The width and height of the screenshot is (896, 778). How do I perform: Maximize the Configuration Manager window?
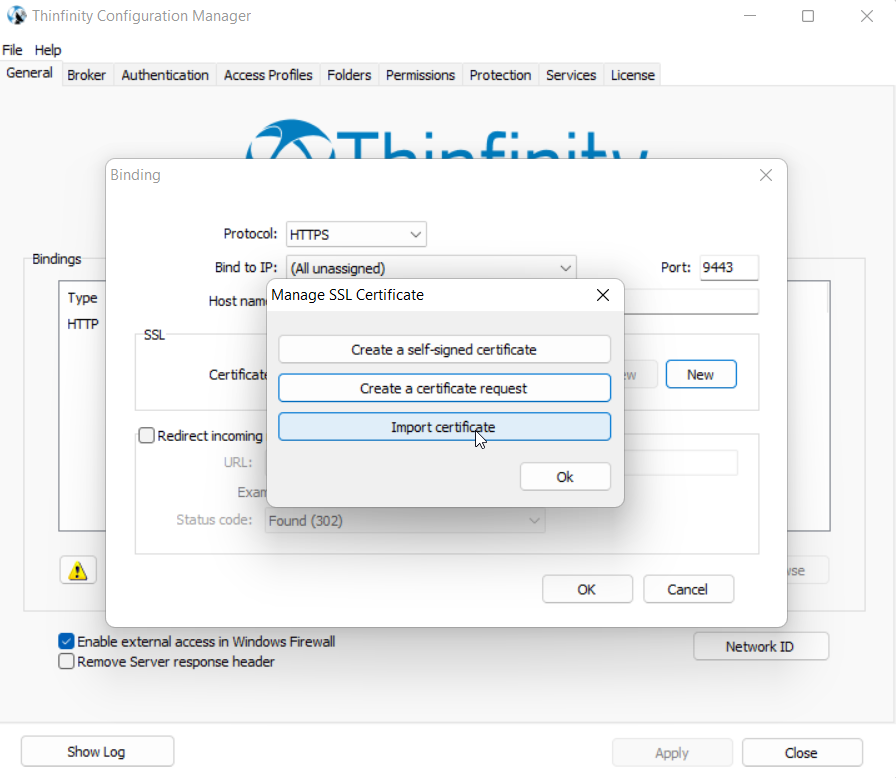807,16
